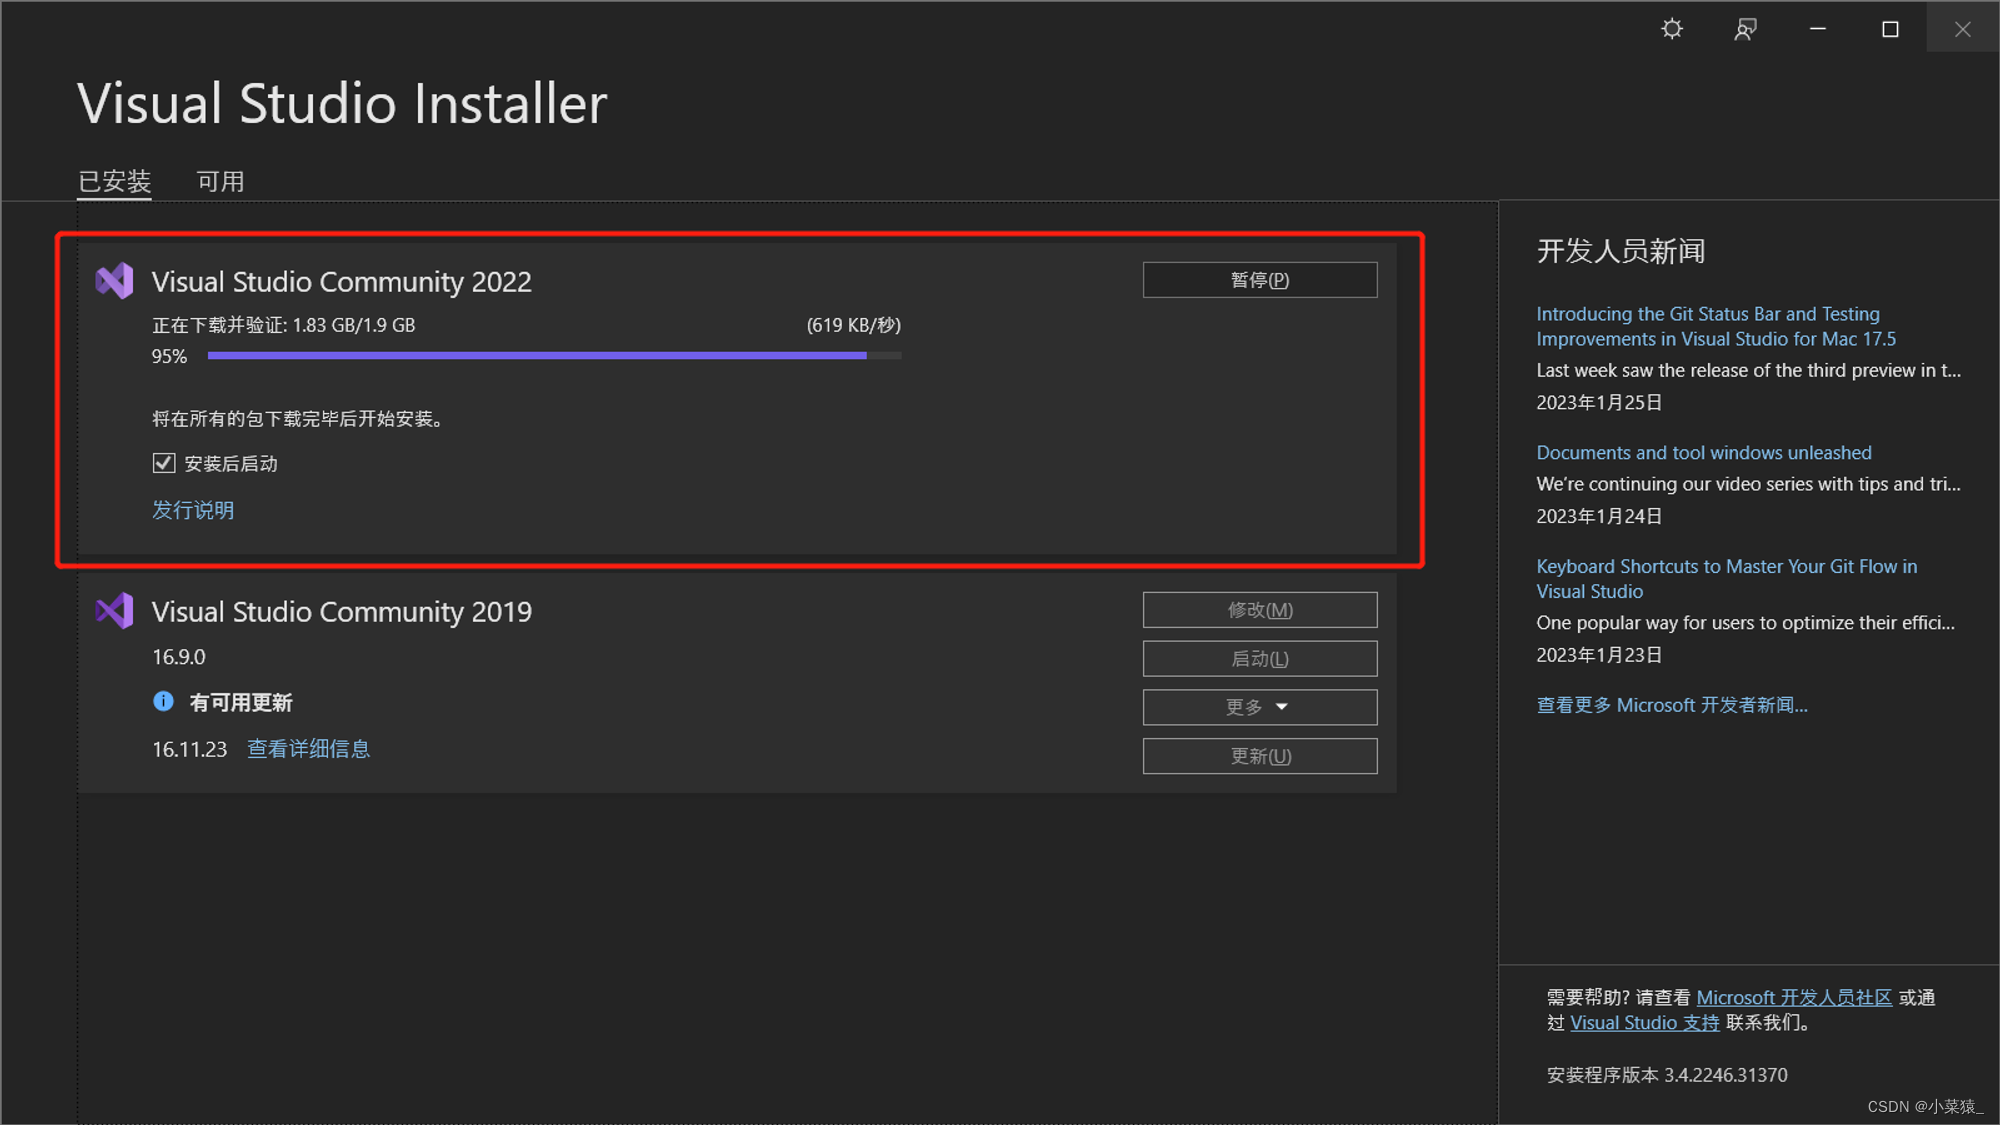Click the 更新(U) button for VS 2019
Image resolution: width=2000 pixels, height=1125 pixels.
tap(1259, 756)
